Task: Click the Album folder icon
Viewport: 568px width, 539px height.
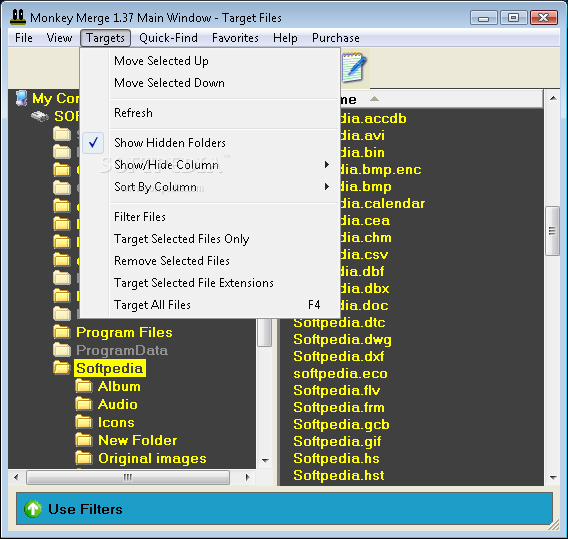Action: click(x=84, y=386)
